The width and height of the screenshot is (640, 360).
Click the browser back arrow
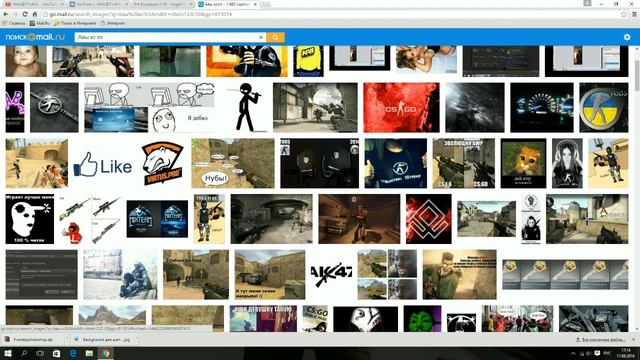(x=6, y=14)
